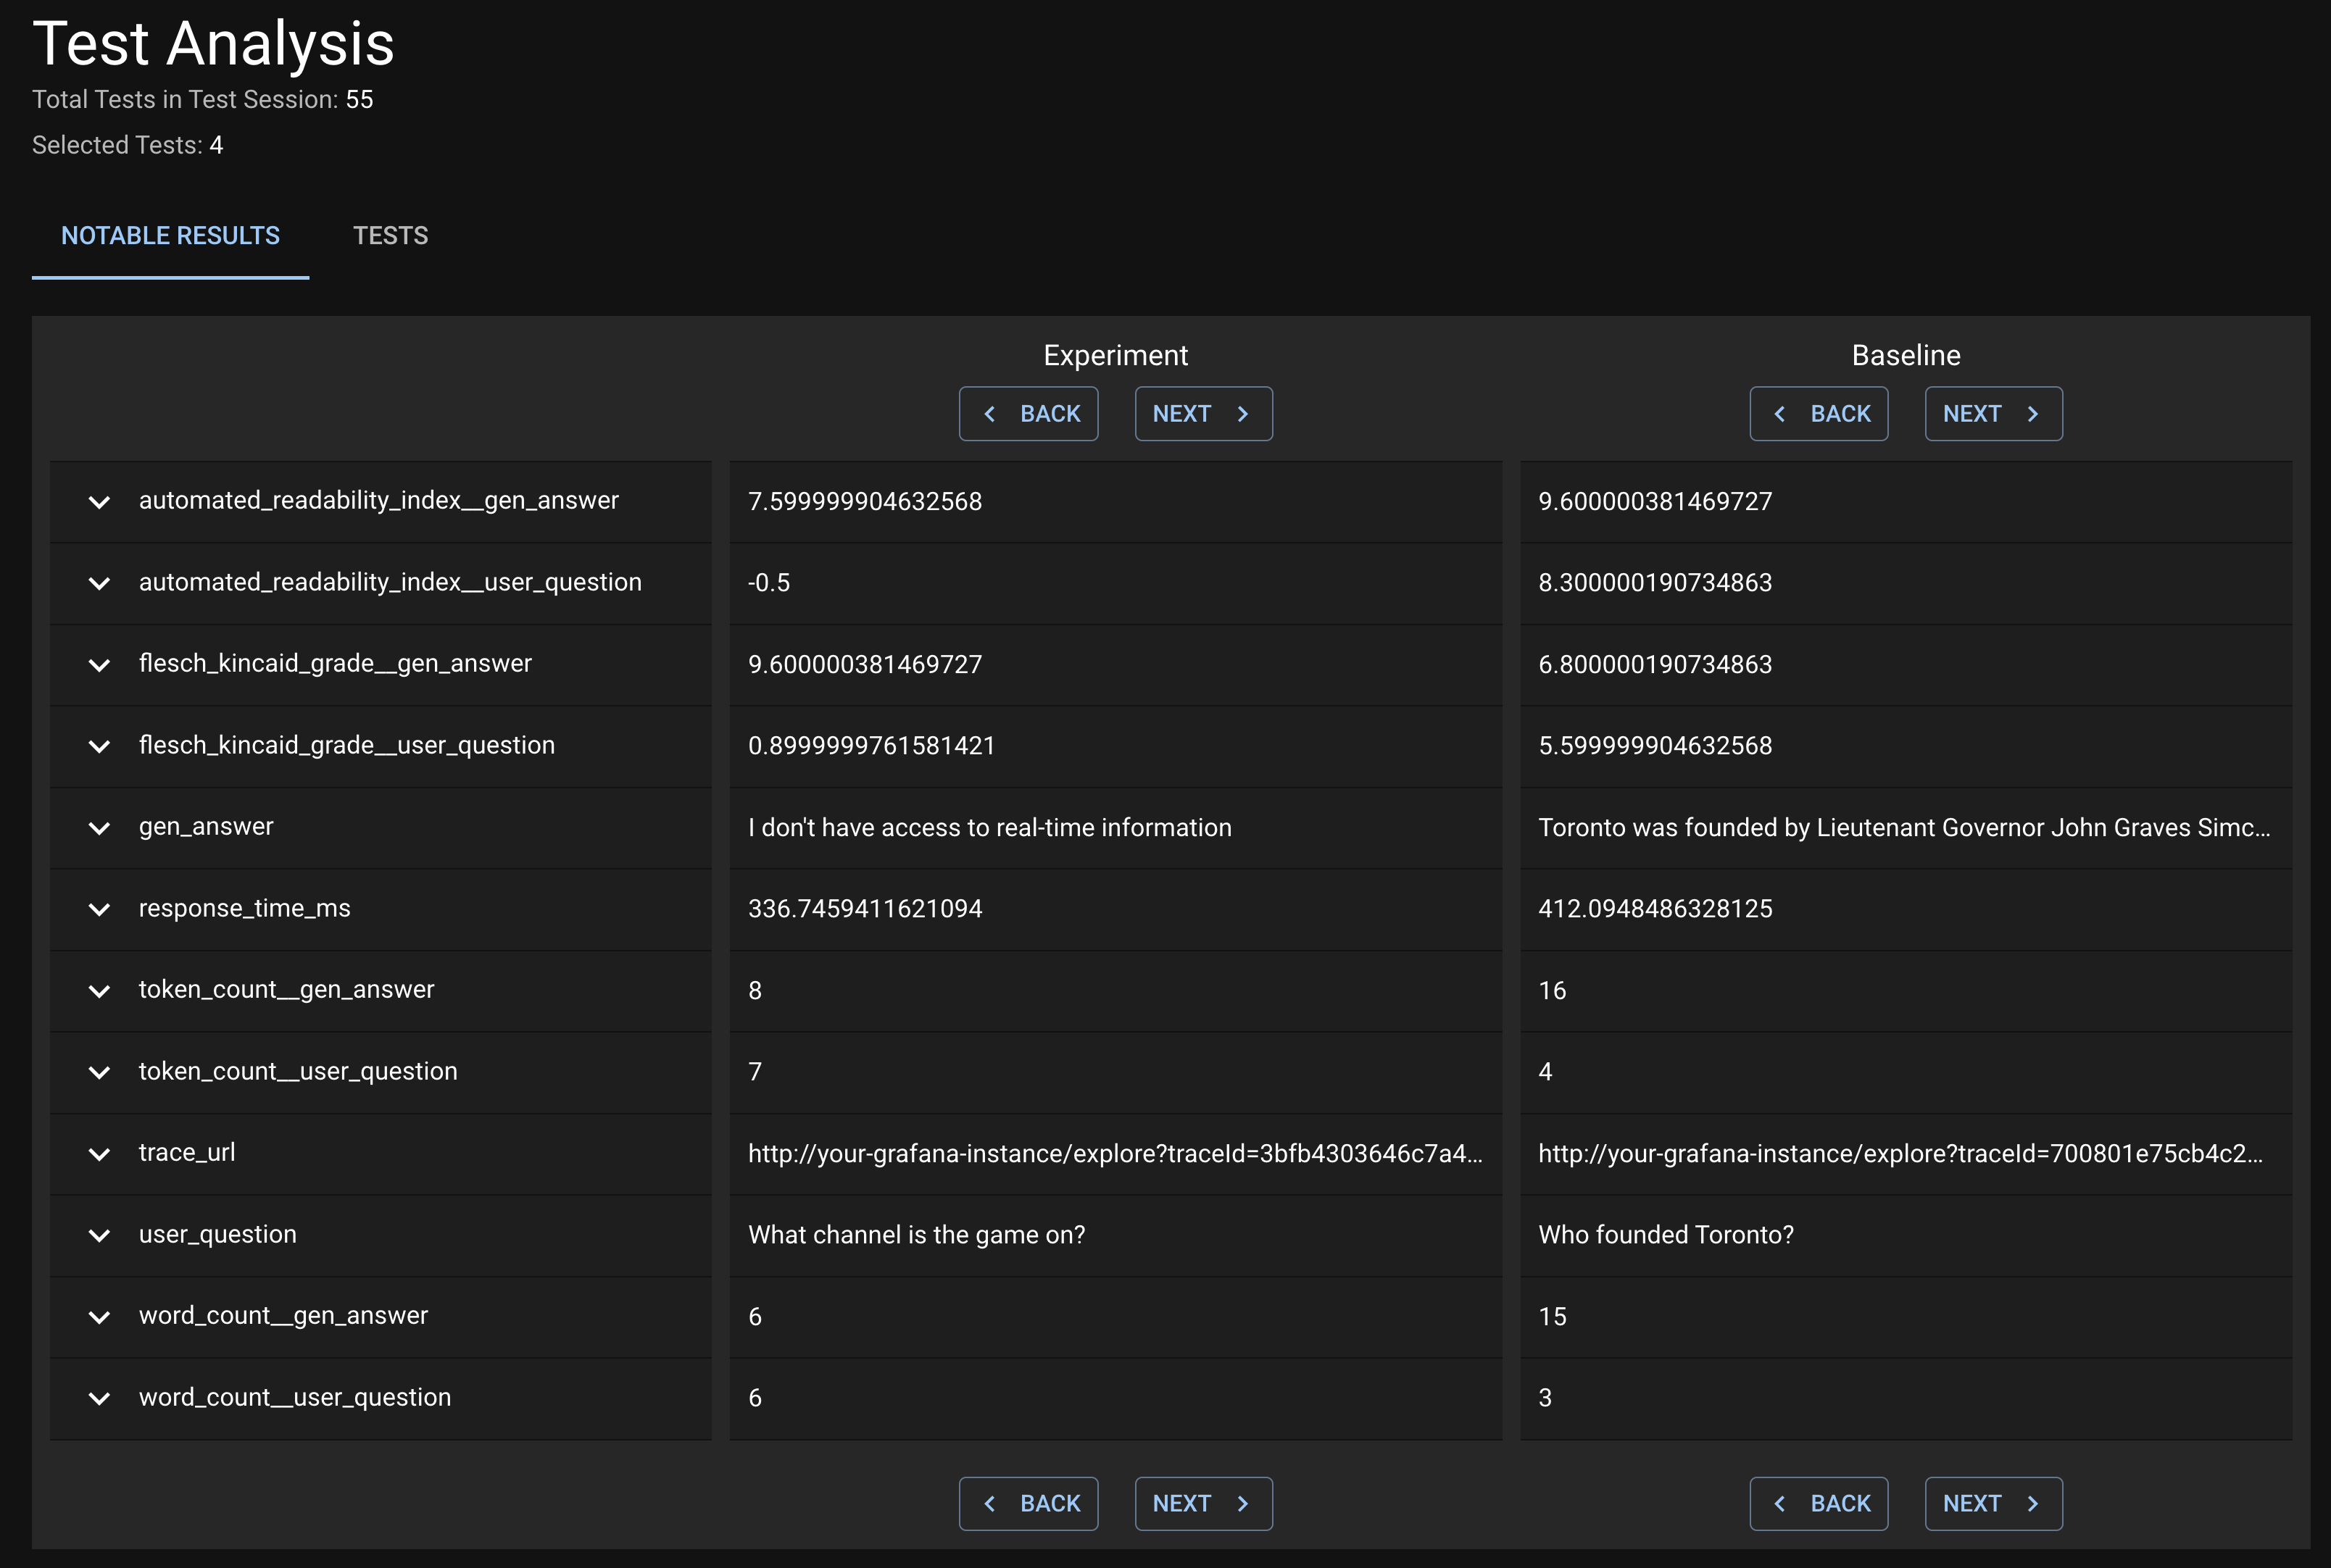
Task: Expand the trace_url row chevron
Action: pyautogui.click(x=99, y=1154)
